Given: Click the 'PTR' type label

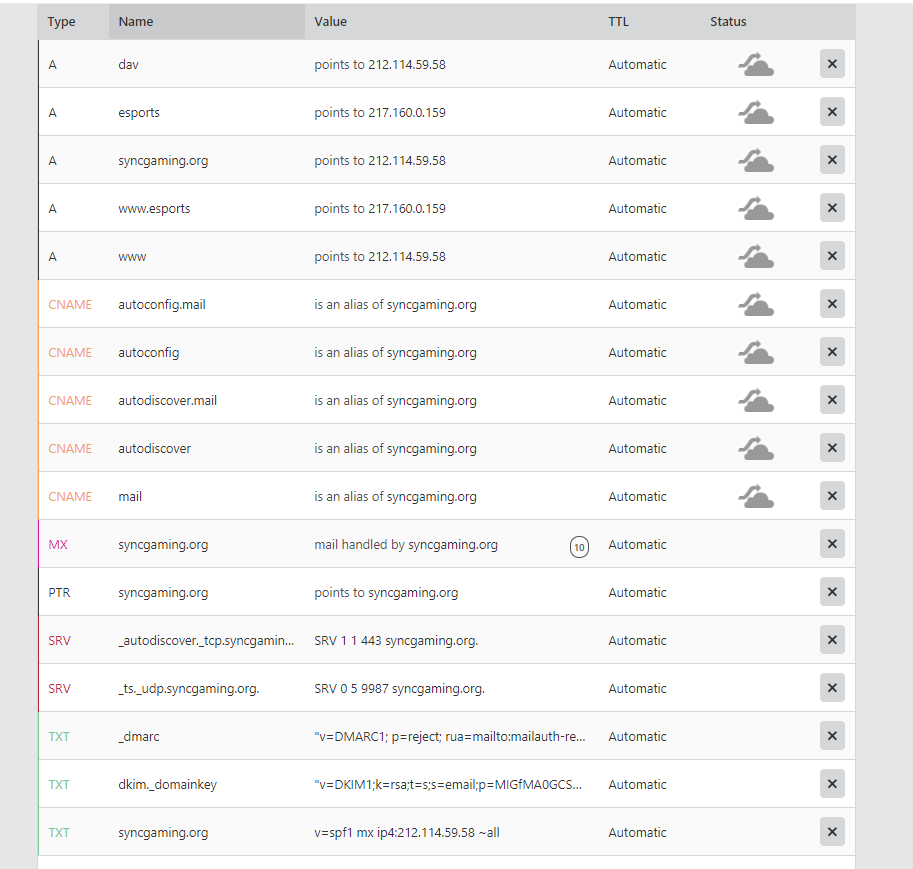Looking at the screenshot, I should [59, 592].
